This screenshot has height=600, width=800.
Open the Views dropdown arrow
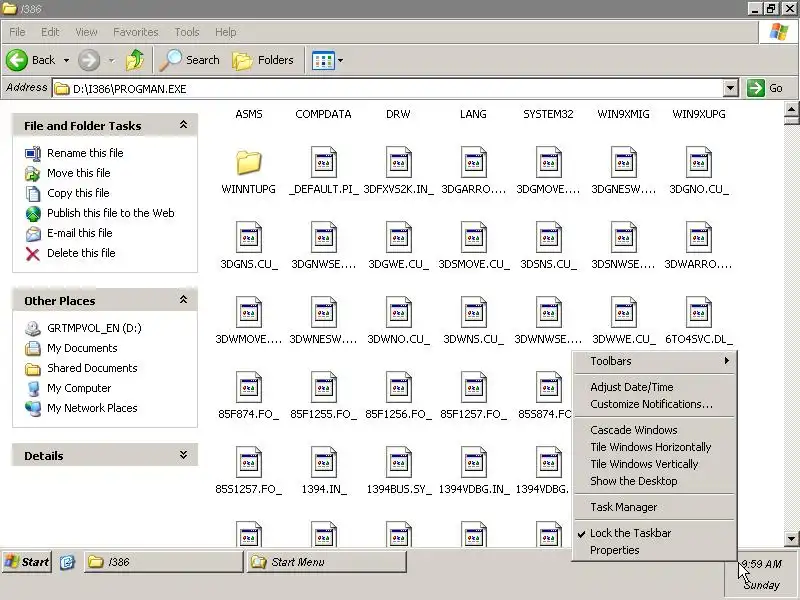point(340,61)
